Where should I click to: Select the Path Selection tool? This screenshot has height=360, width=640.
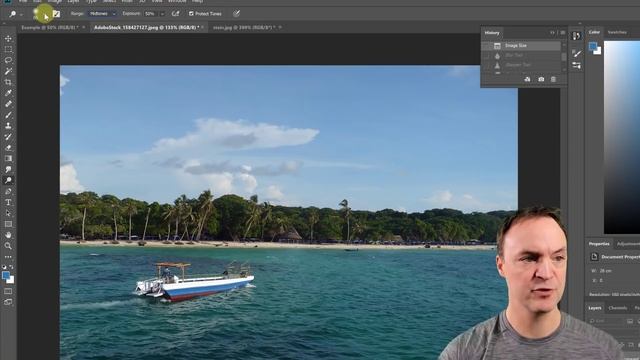[8, 213]
